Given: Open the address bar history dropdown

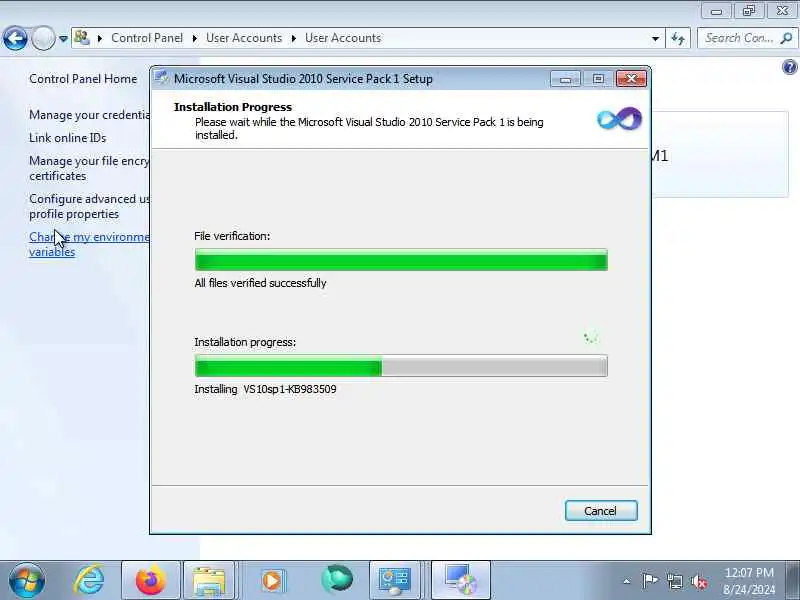Looking at the screenshot, I should 655,39.
